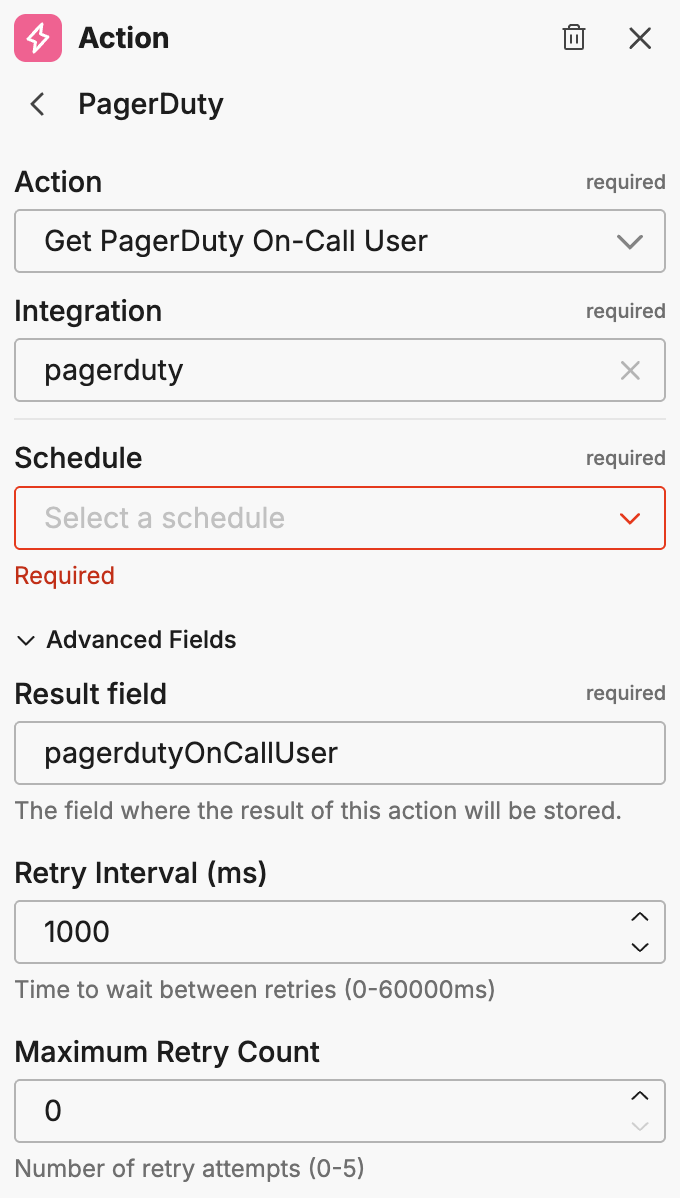
Task: Click the red Required error text
Action: [64, 575]
